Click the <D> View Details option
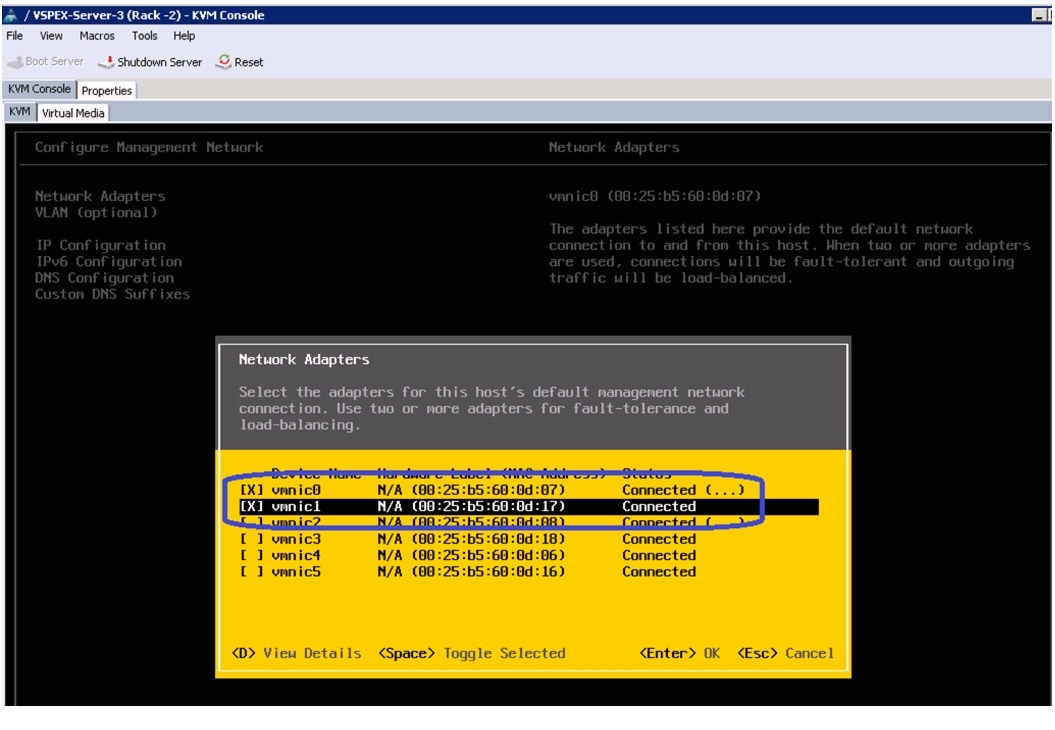The width and height of the screenshot is (1055, 730). (x=296, y=653)
